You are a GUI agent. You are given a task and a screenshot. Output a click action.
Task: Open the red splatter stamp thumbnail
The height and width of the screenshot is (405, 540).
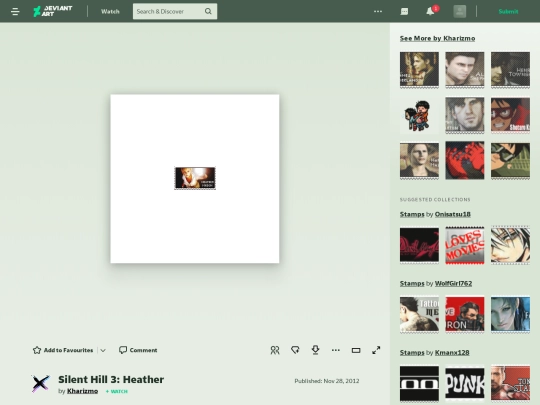tap(465, 161)
